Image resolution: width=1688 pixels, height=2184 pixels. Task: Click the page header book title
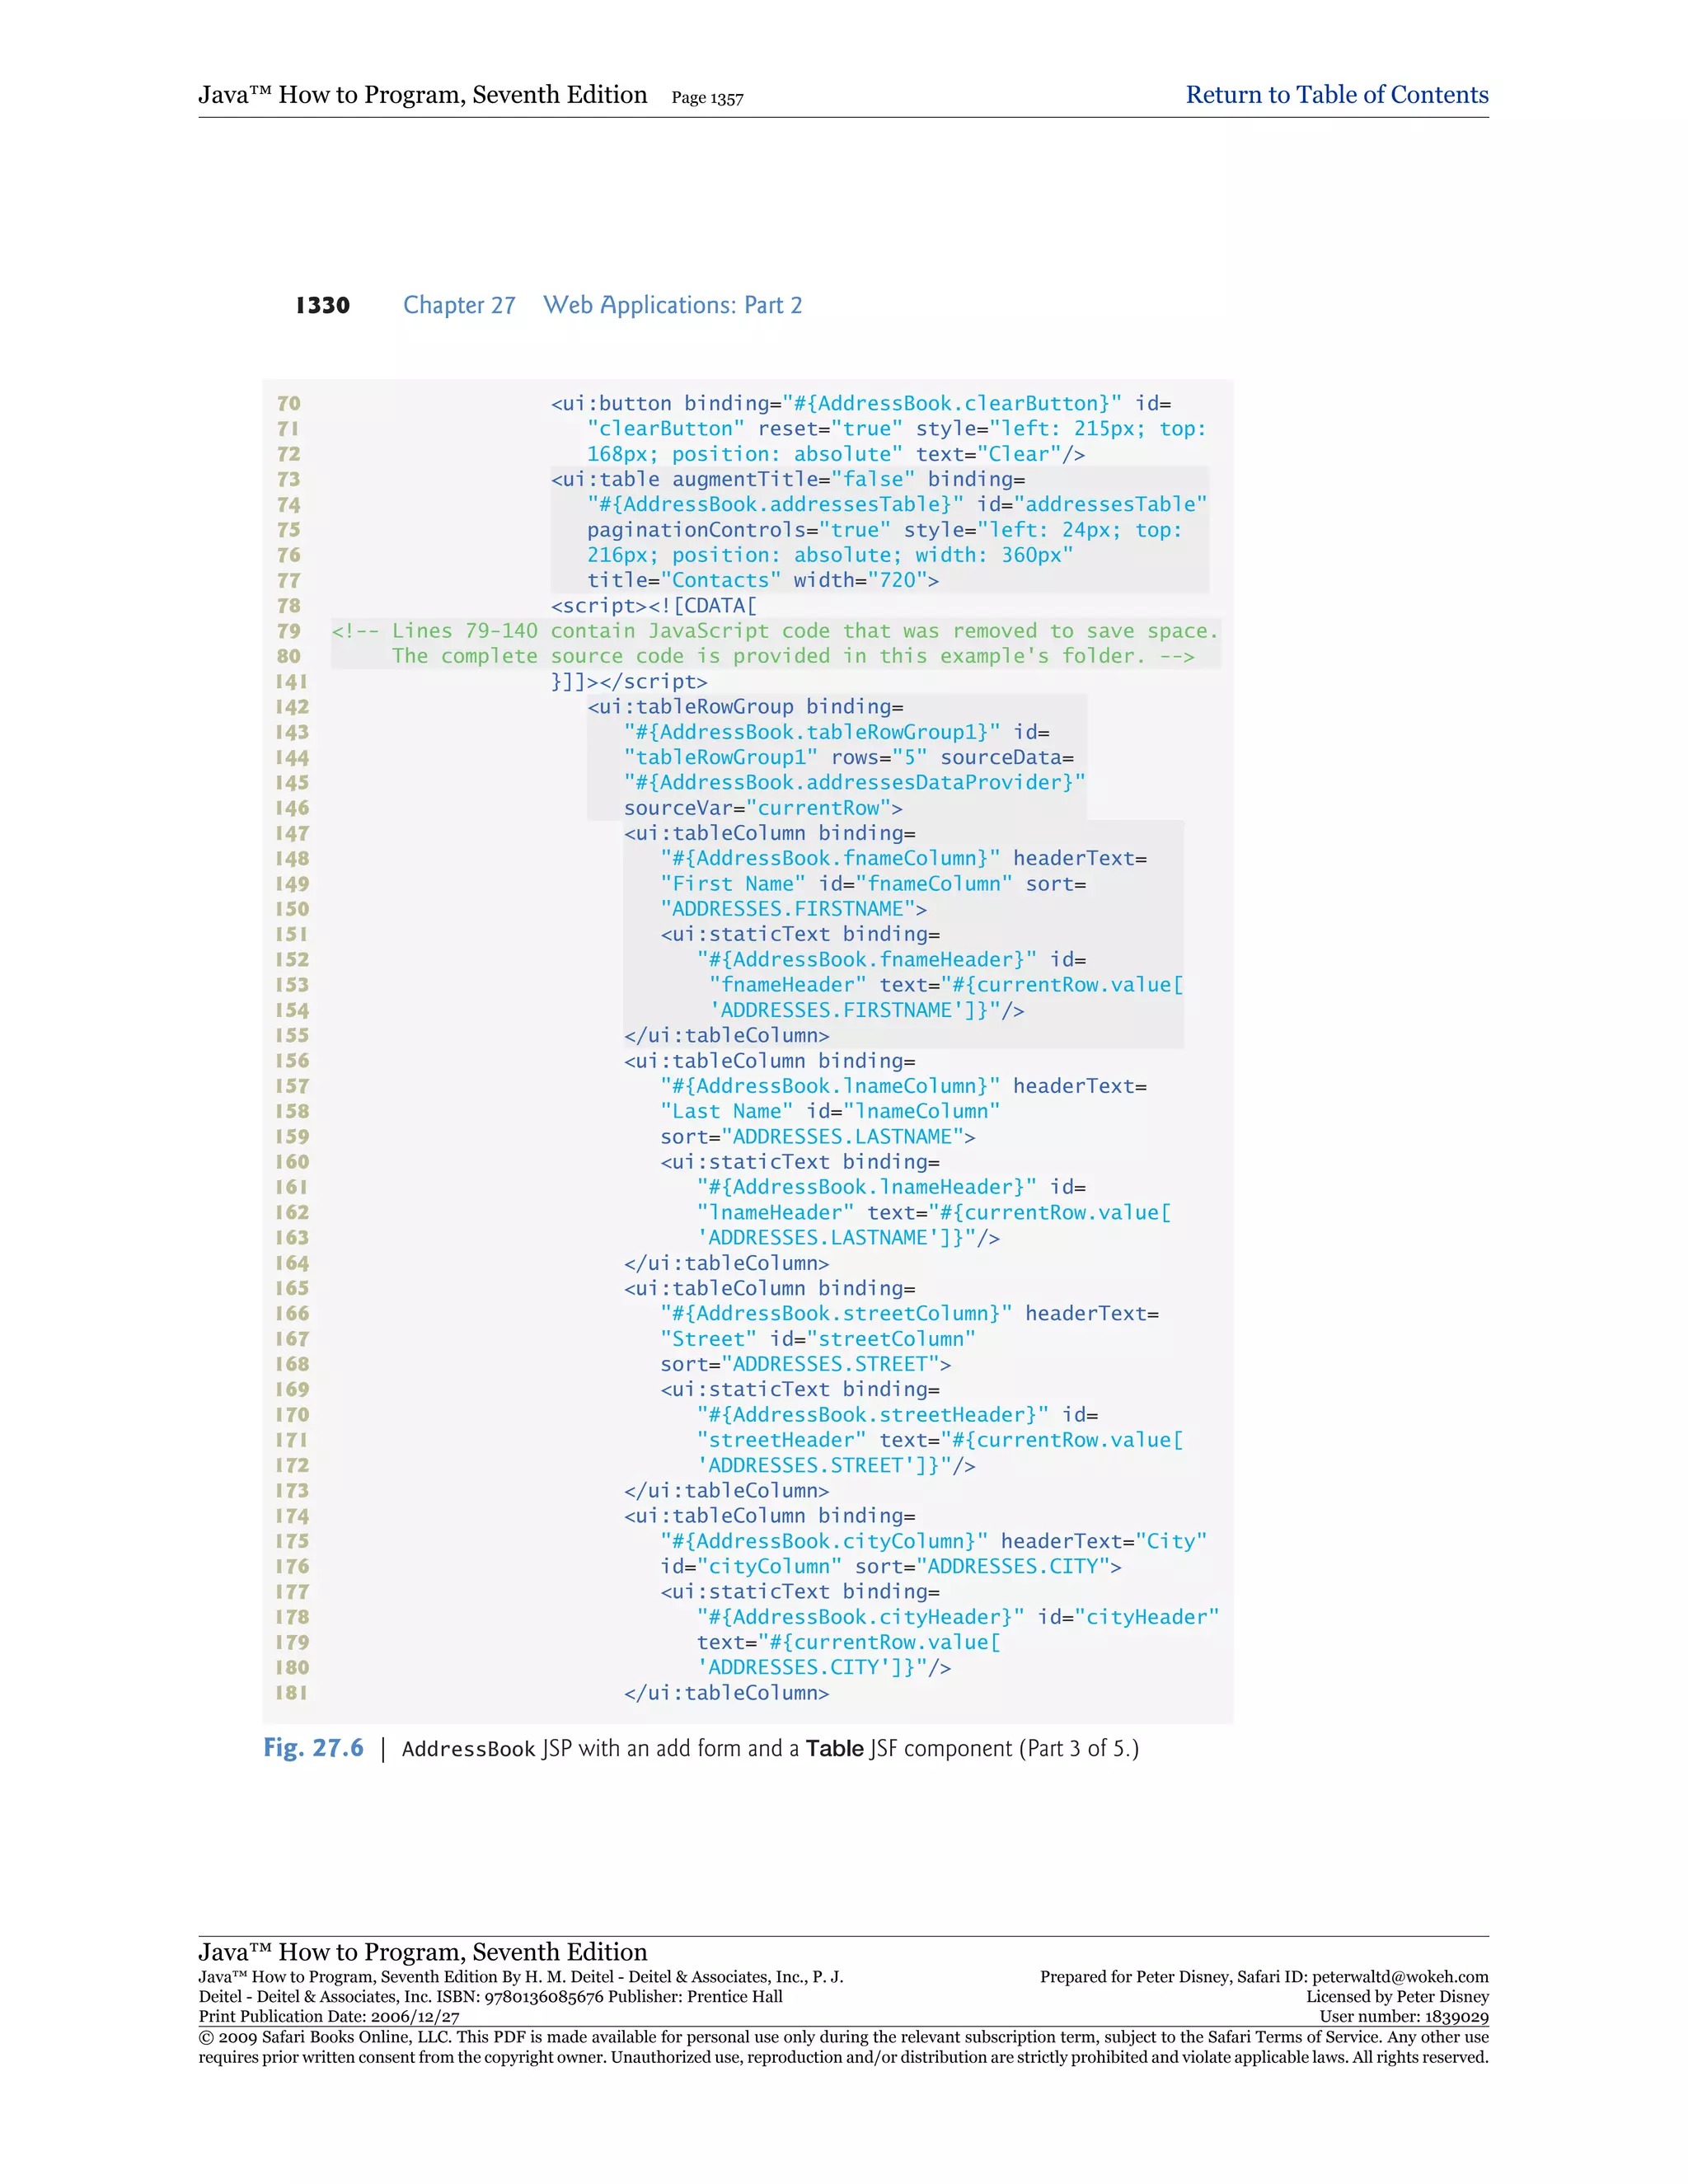pos(422,95)
